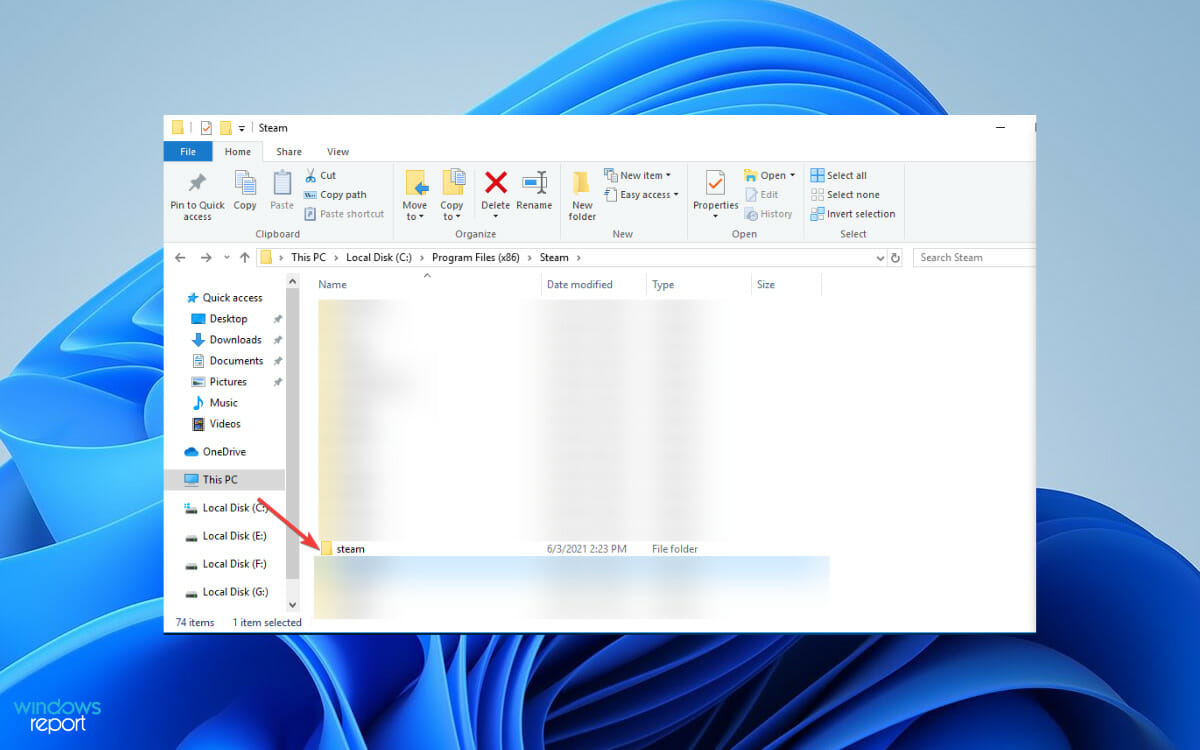Open Downloads in the navigation pane

pos(227,339)
